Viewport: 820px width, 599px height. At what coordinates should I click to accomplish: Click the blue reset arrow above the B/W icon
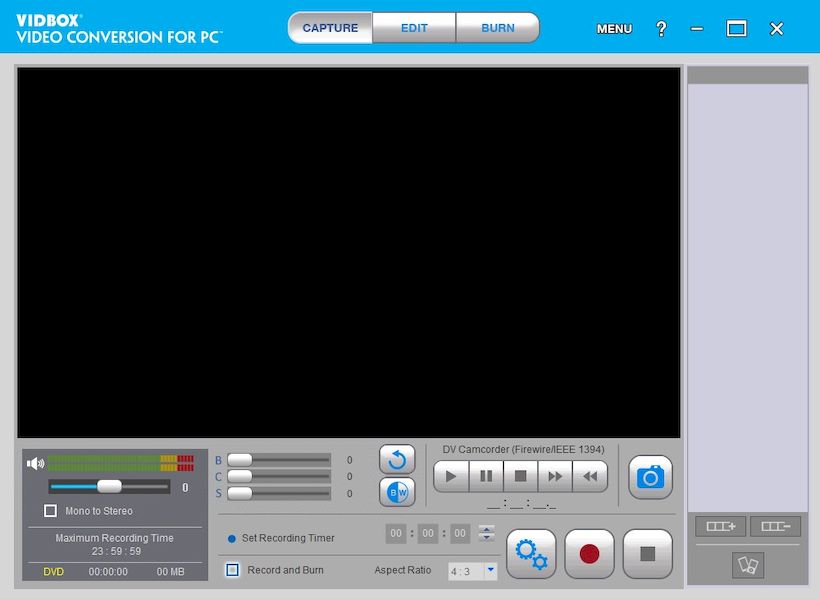tap(397, 459)
